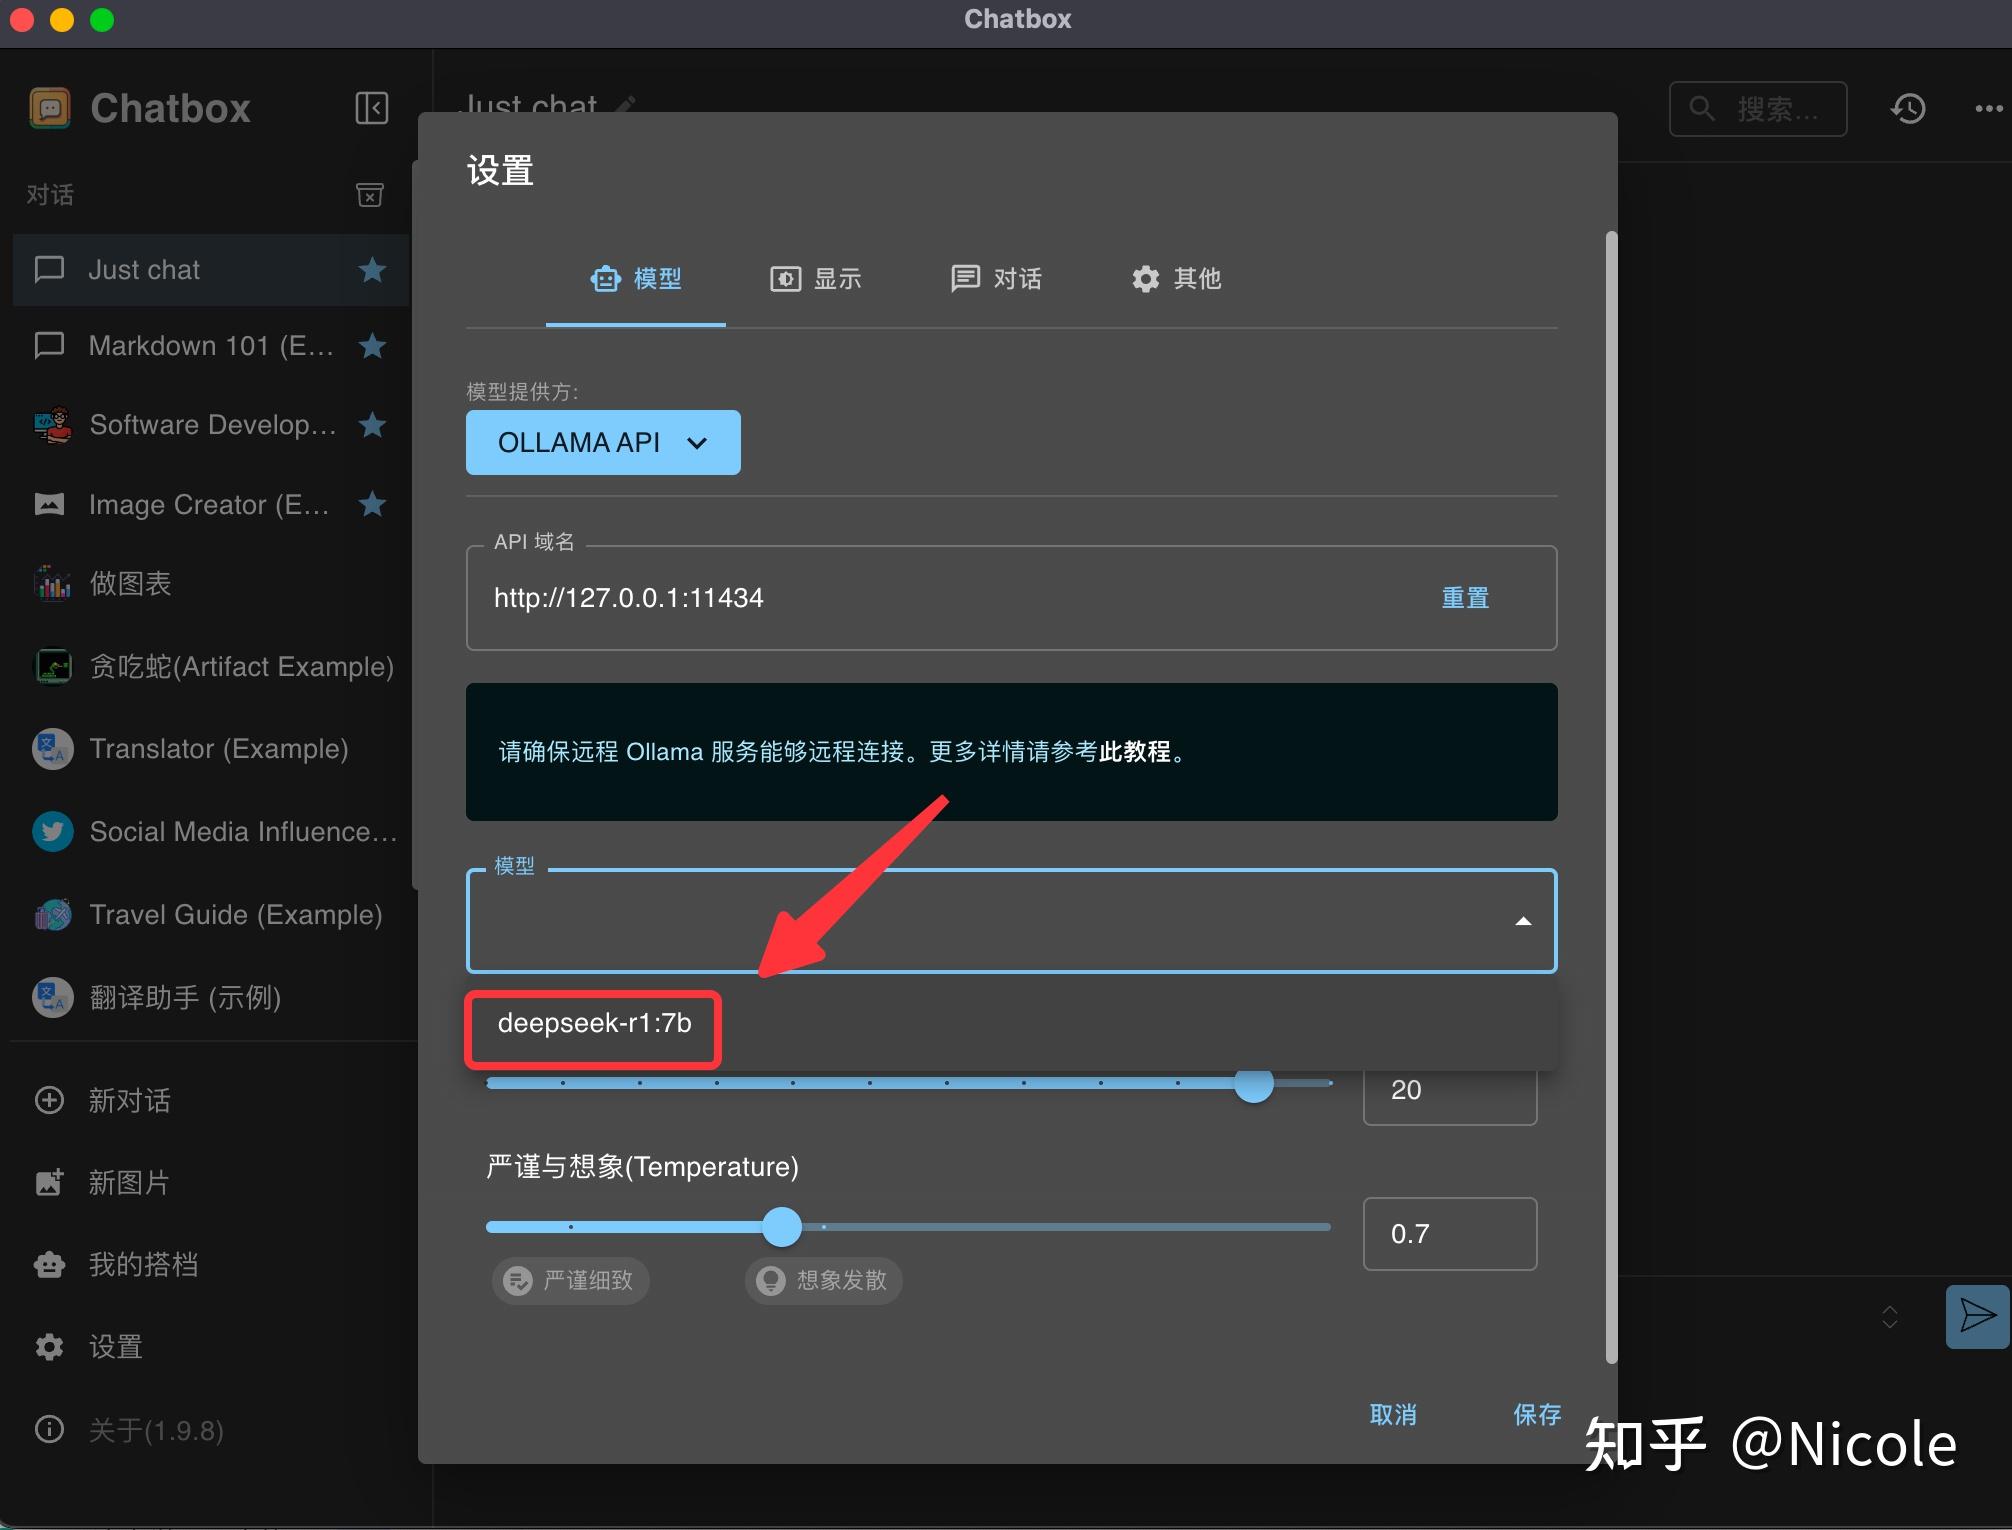Select the 严谨细致 preset chip
2012x1530 pixels.
tap(571, 1280)
